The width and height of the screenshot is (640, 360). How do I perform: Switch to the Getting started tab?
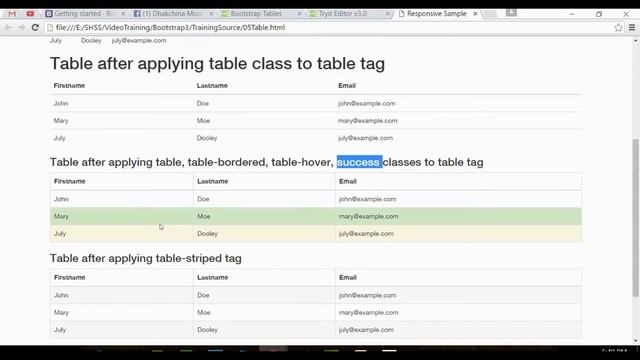(83, 14)
